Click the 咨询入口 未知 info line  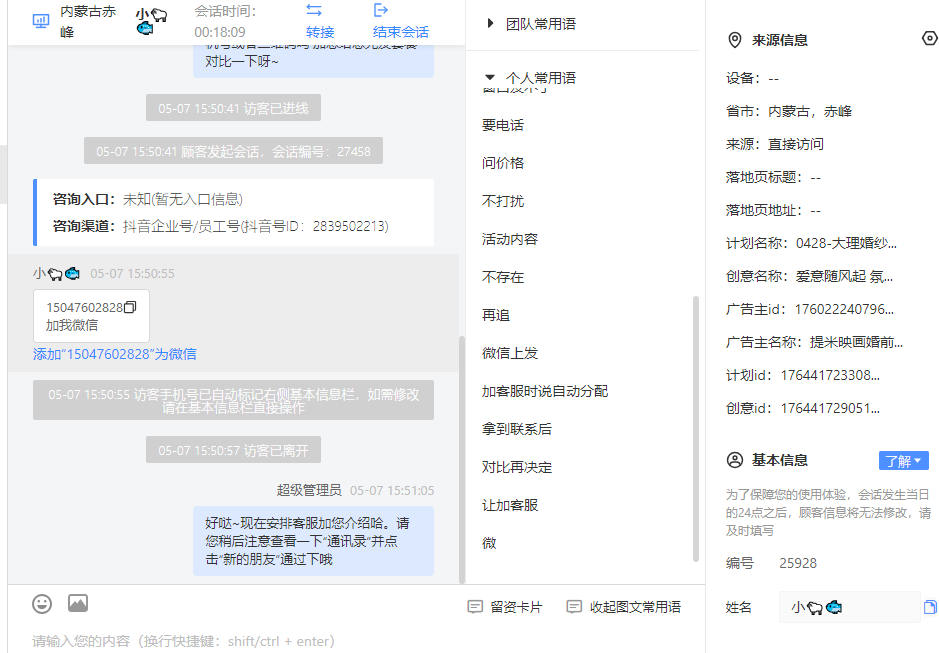pyautogui.click(x=148, y=199)
